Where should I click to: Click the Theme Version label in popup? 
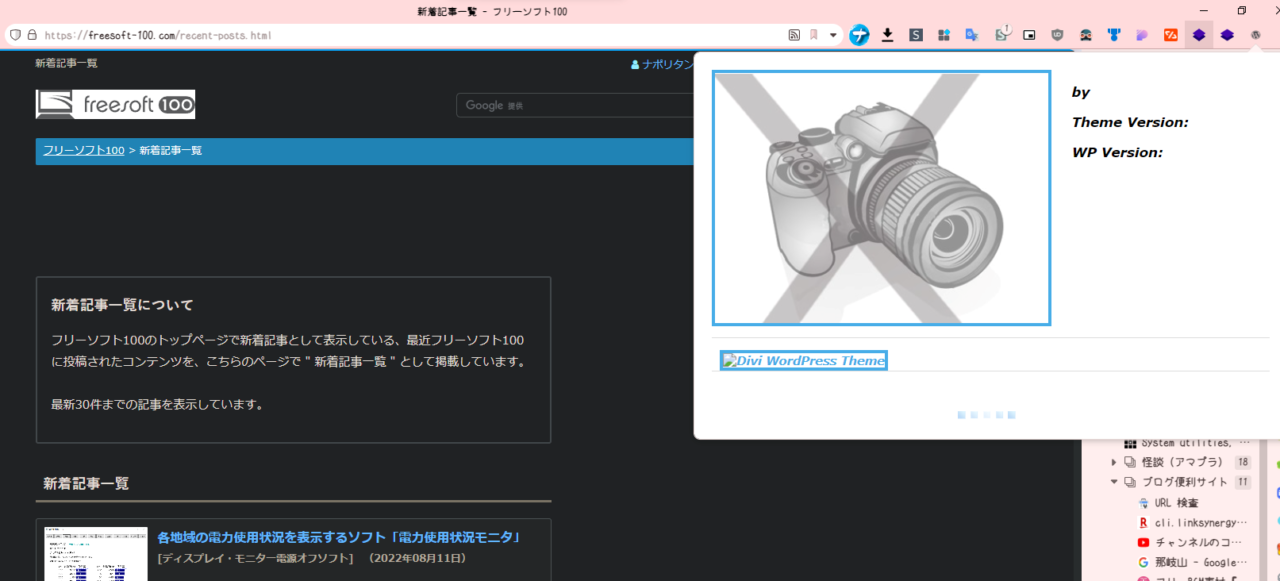(x=1130, y=122)
